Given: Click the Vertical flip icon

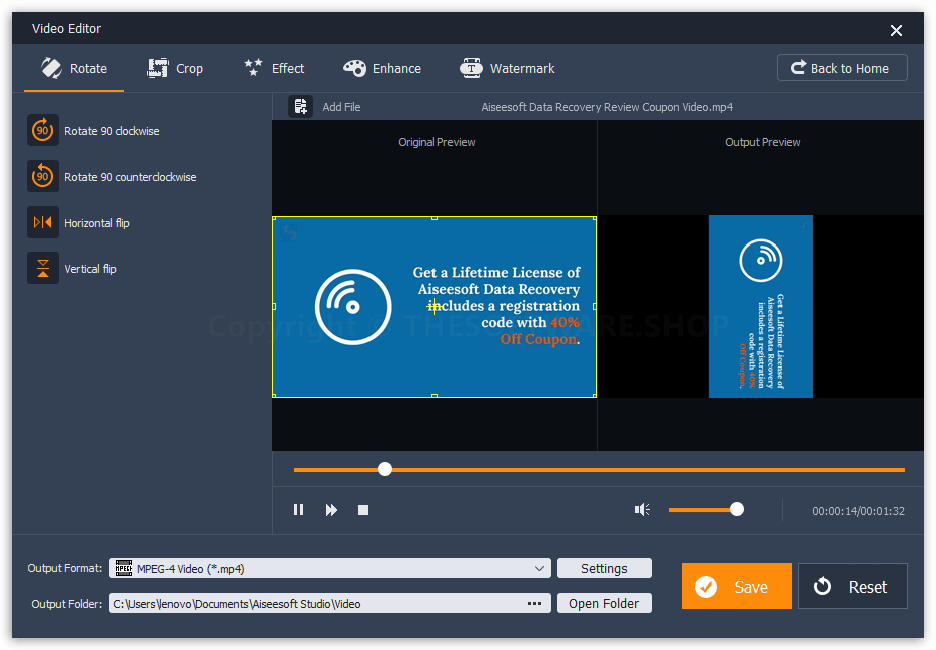Looking at the screenshot, I should click(x=42, y=268).
